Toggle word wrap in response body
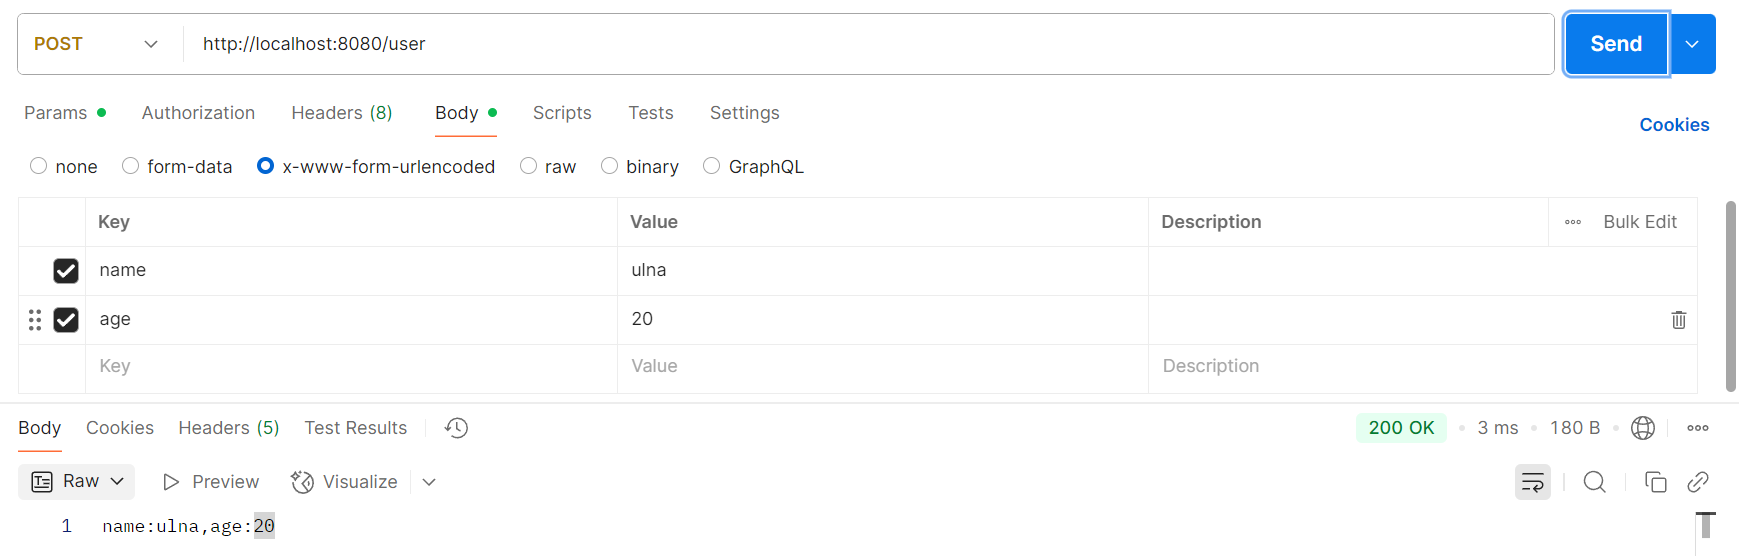1739x556 pixels. 1532,482
